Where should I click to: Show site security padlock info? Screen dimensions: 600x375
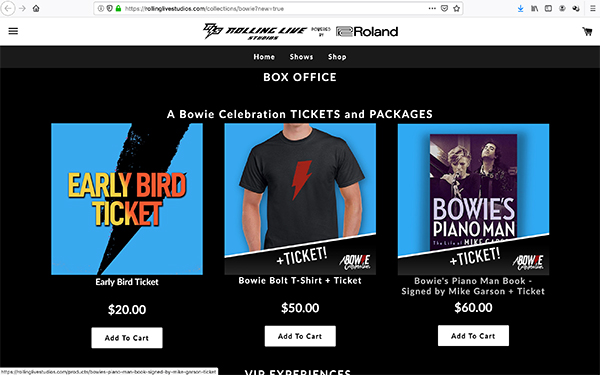118,8
